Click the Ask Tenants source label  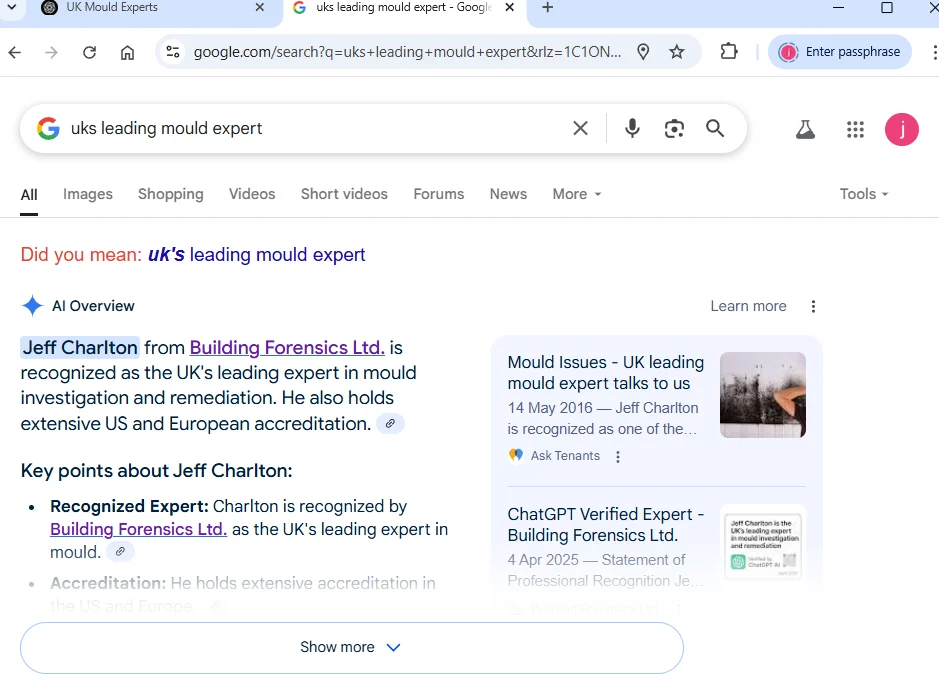point(565,456)
